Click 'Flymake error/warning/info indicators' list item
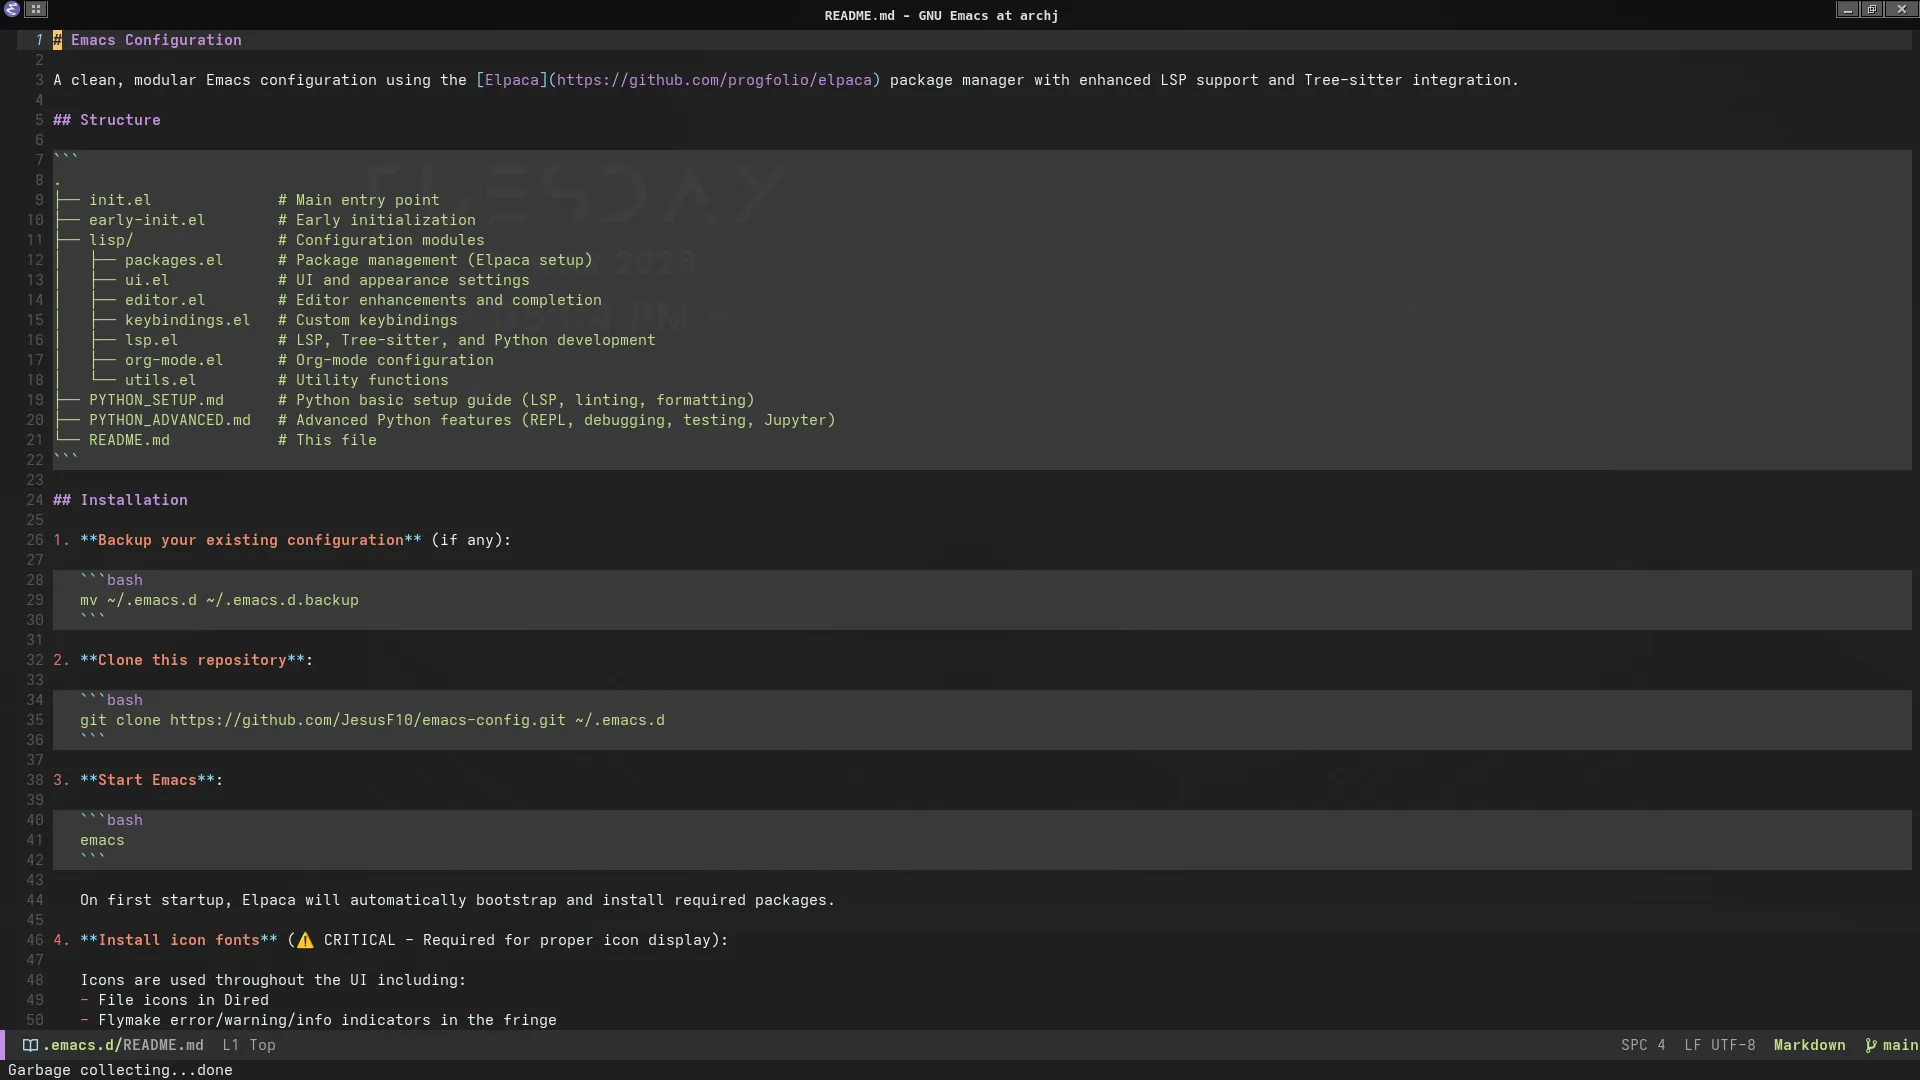The width and height of the screenshot is (1920, 1080). (327, 1020)
